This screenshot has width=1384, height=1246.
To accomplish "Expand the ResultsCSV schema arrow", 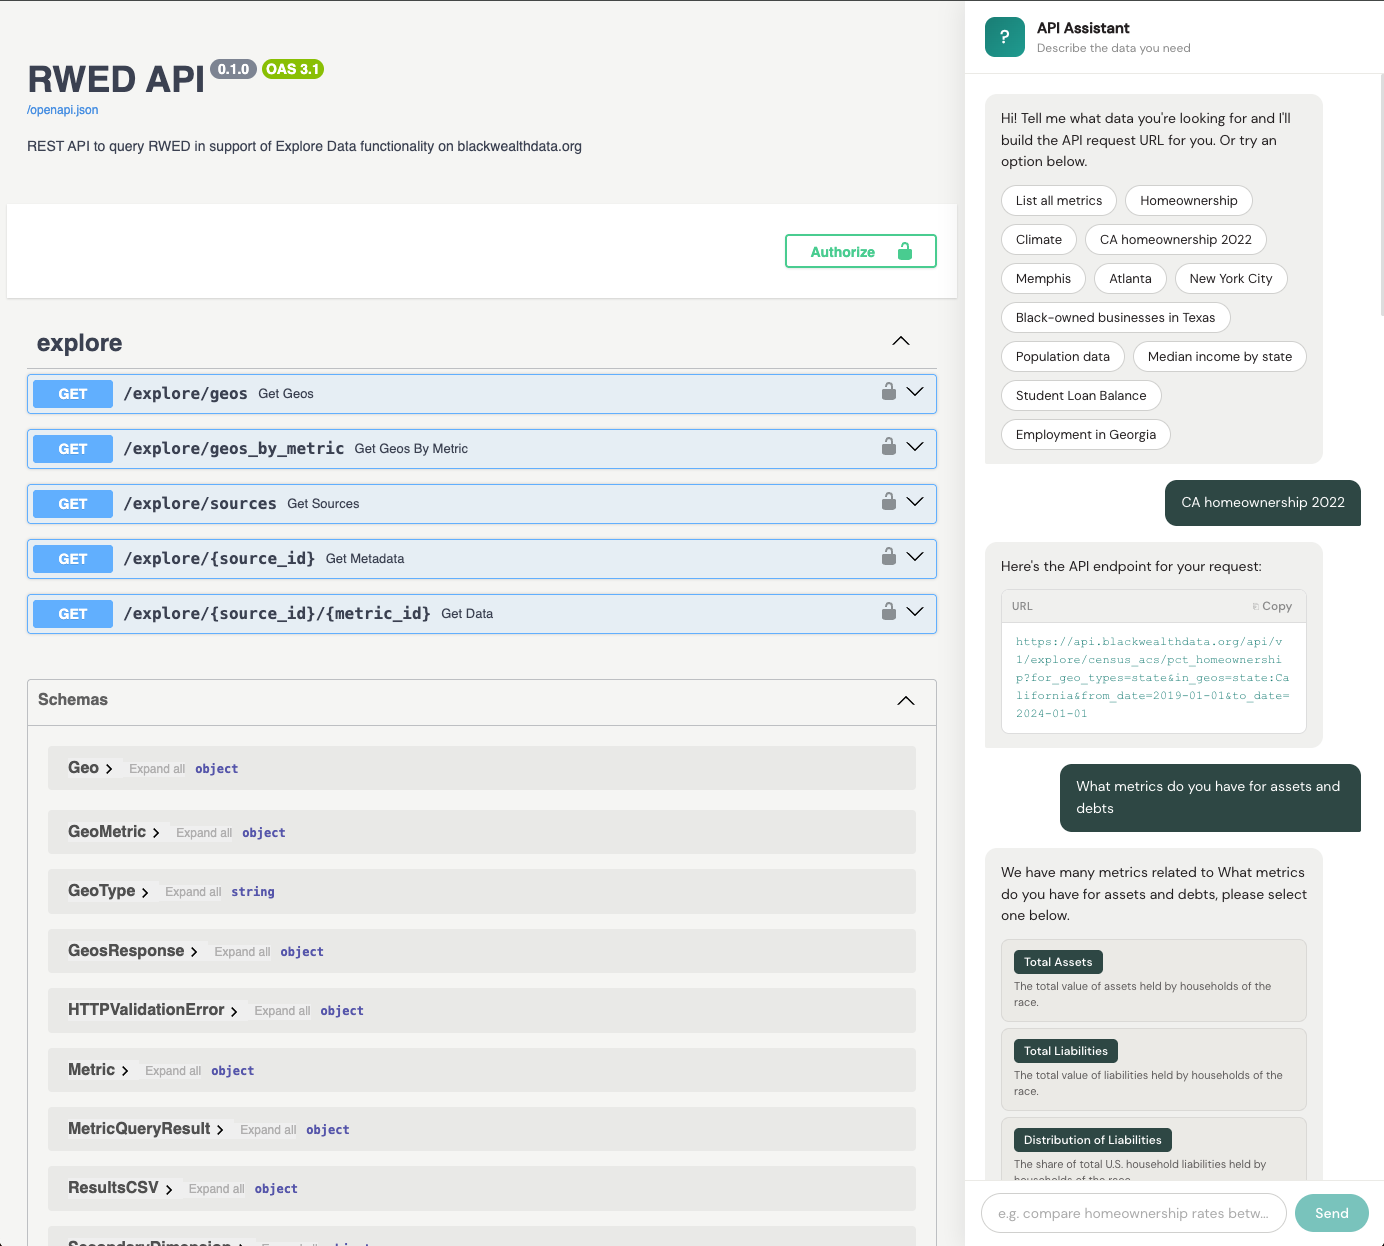I will [169, 1189].
